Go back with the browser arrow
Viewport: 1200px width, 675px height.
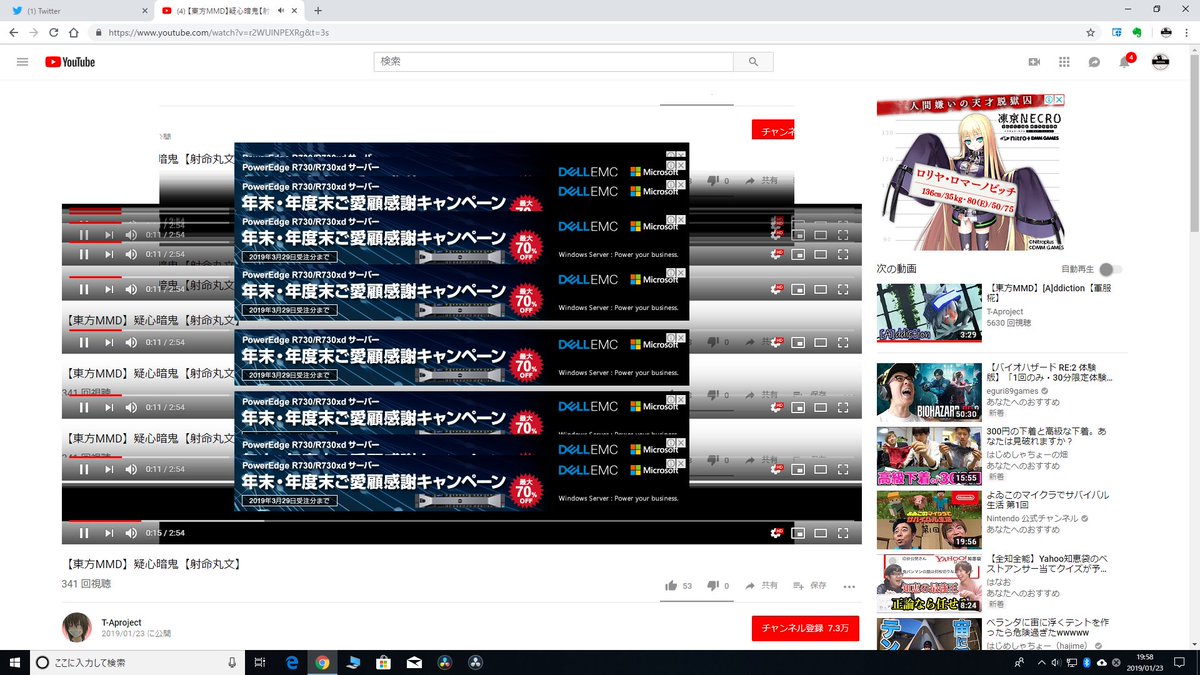(14, 32)
